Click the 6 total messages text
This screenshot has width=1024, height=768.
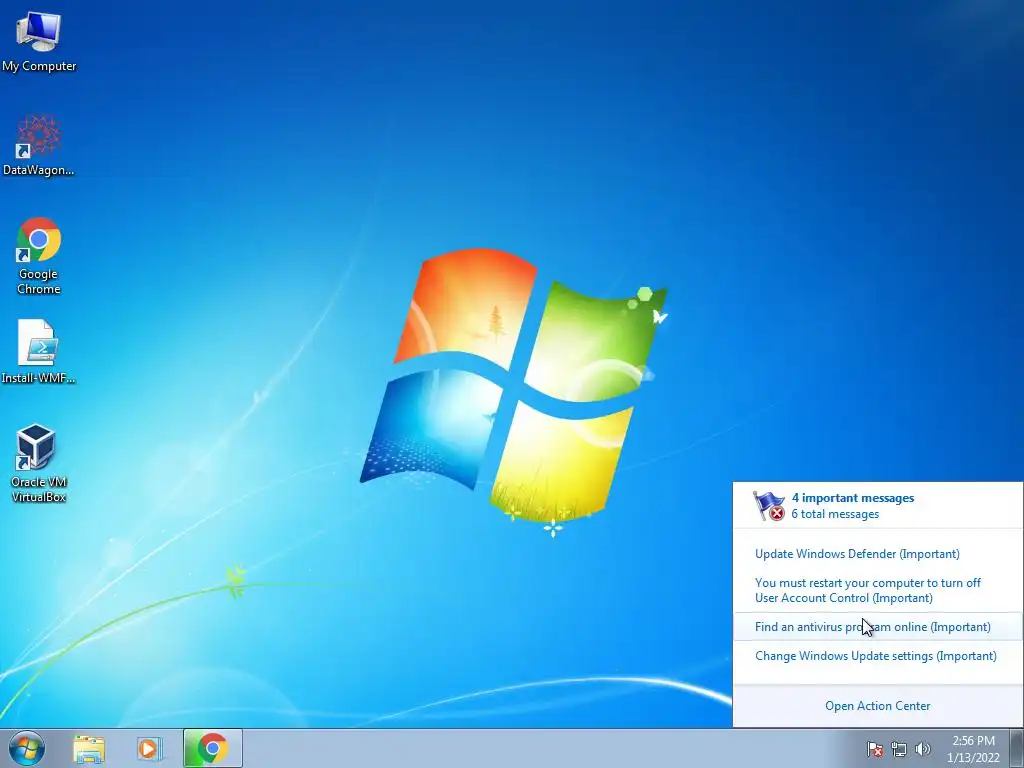click(x=835, y=514)
